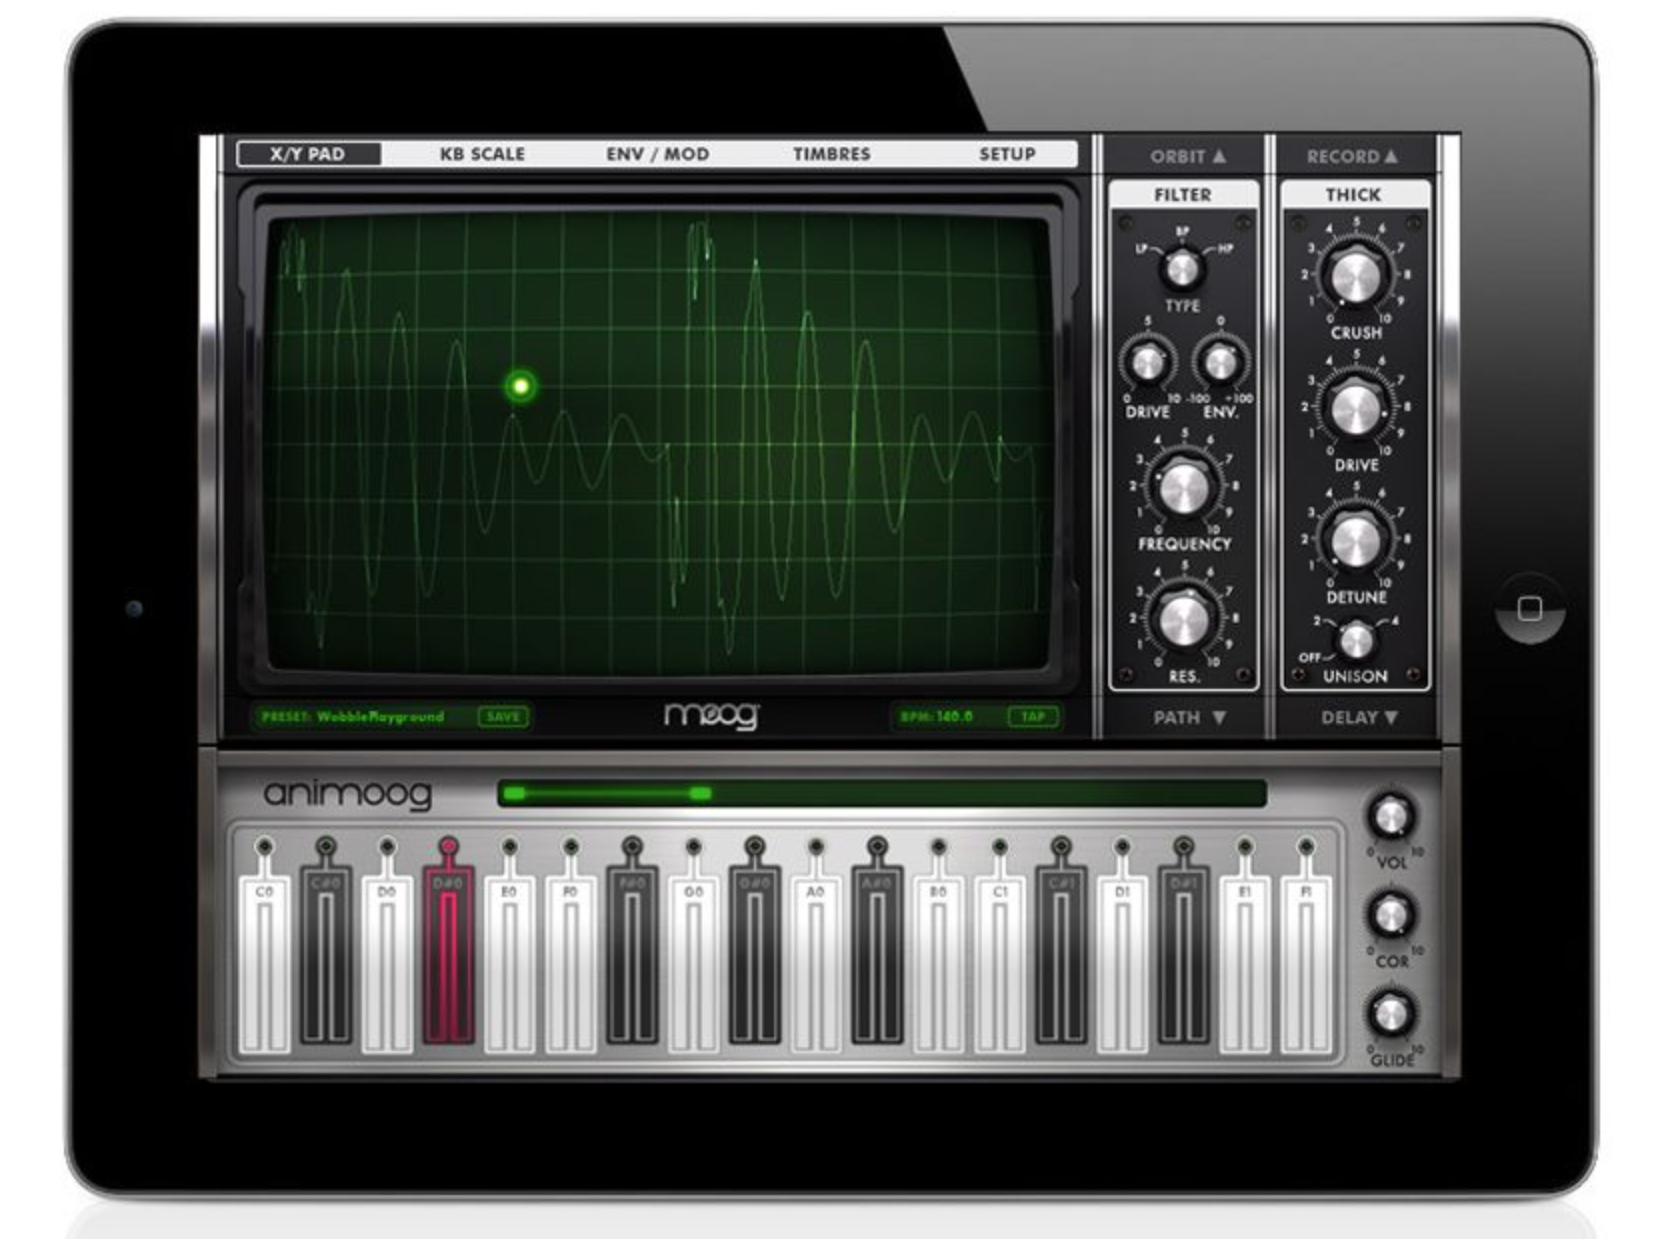Play the G#0 black key
This screenshot has width=1665, height=1247.
pyautogui.click(x=755, y=955)
